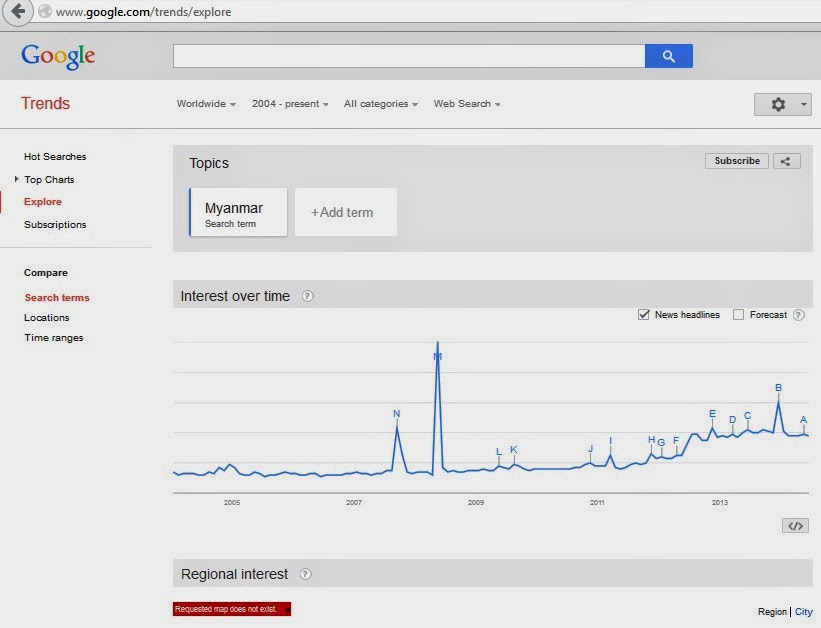
Task: Click into the Google search input field
Action: [x=409, y=56]
